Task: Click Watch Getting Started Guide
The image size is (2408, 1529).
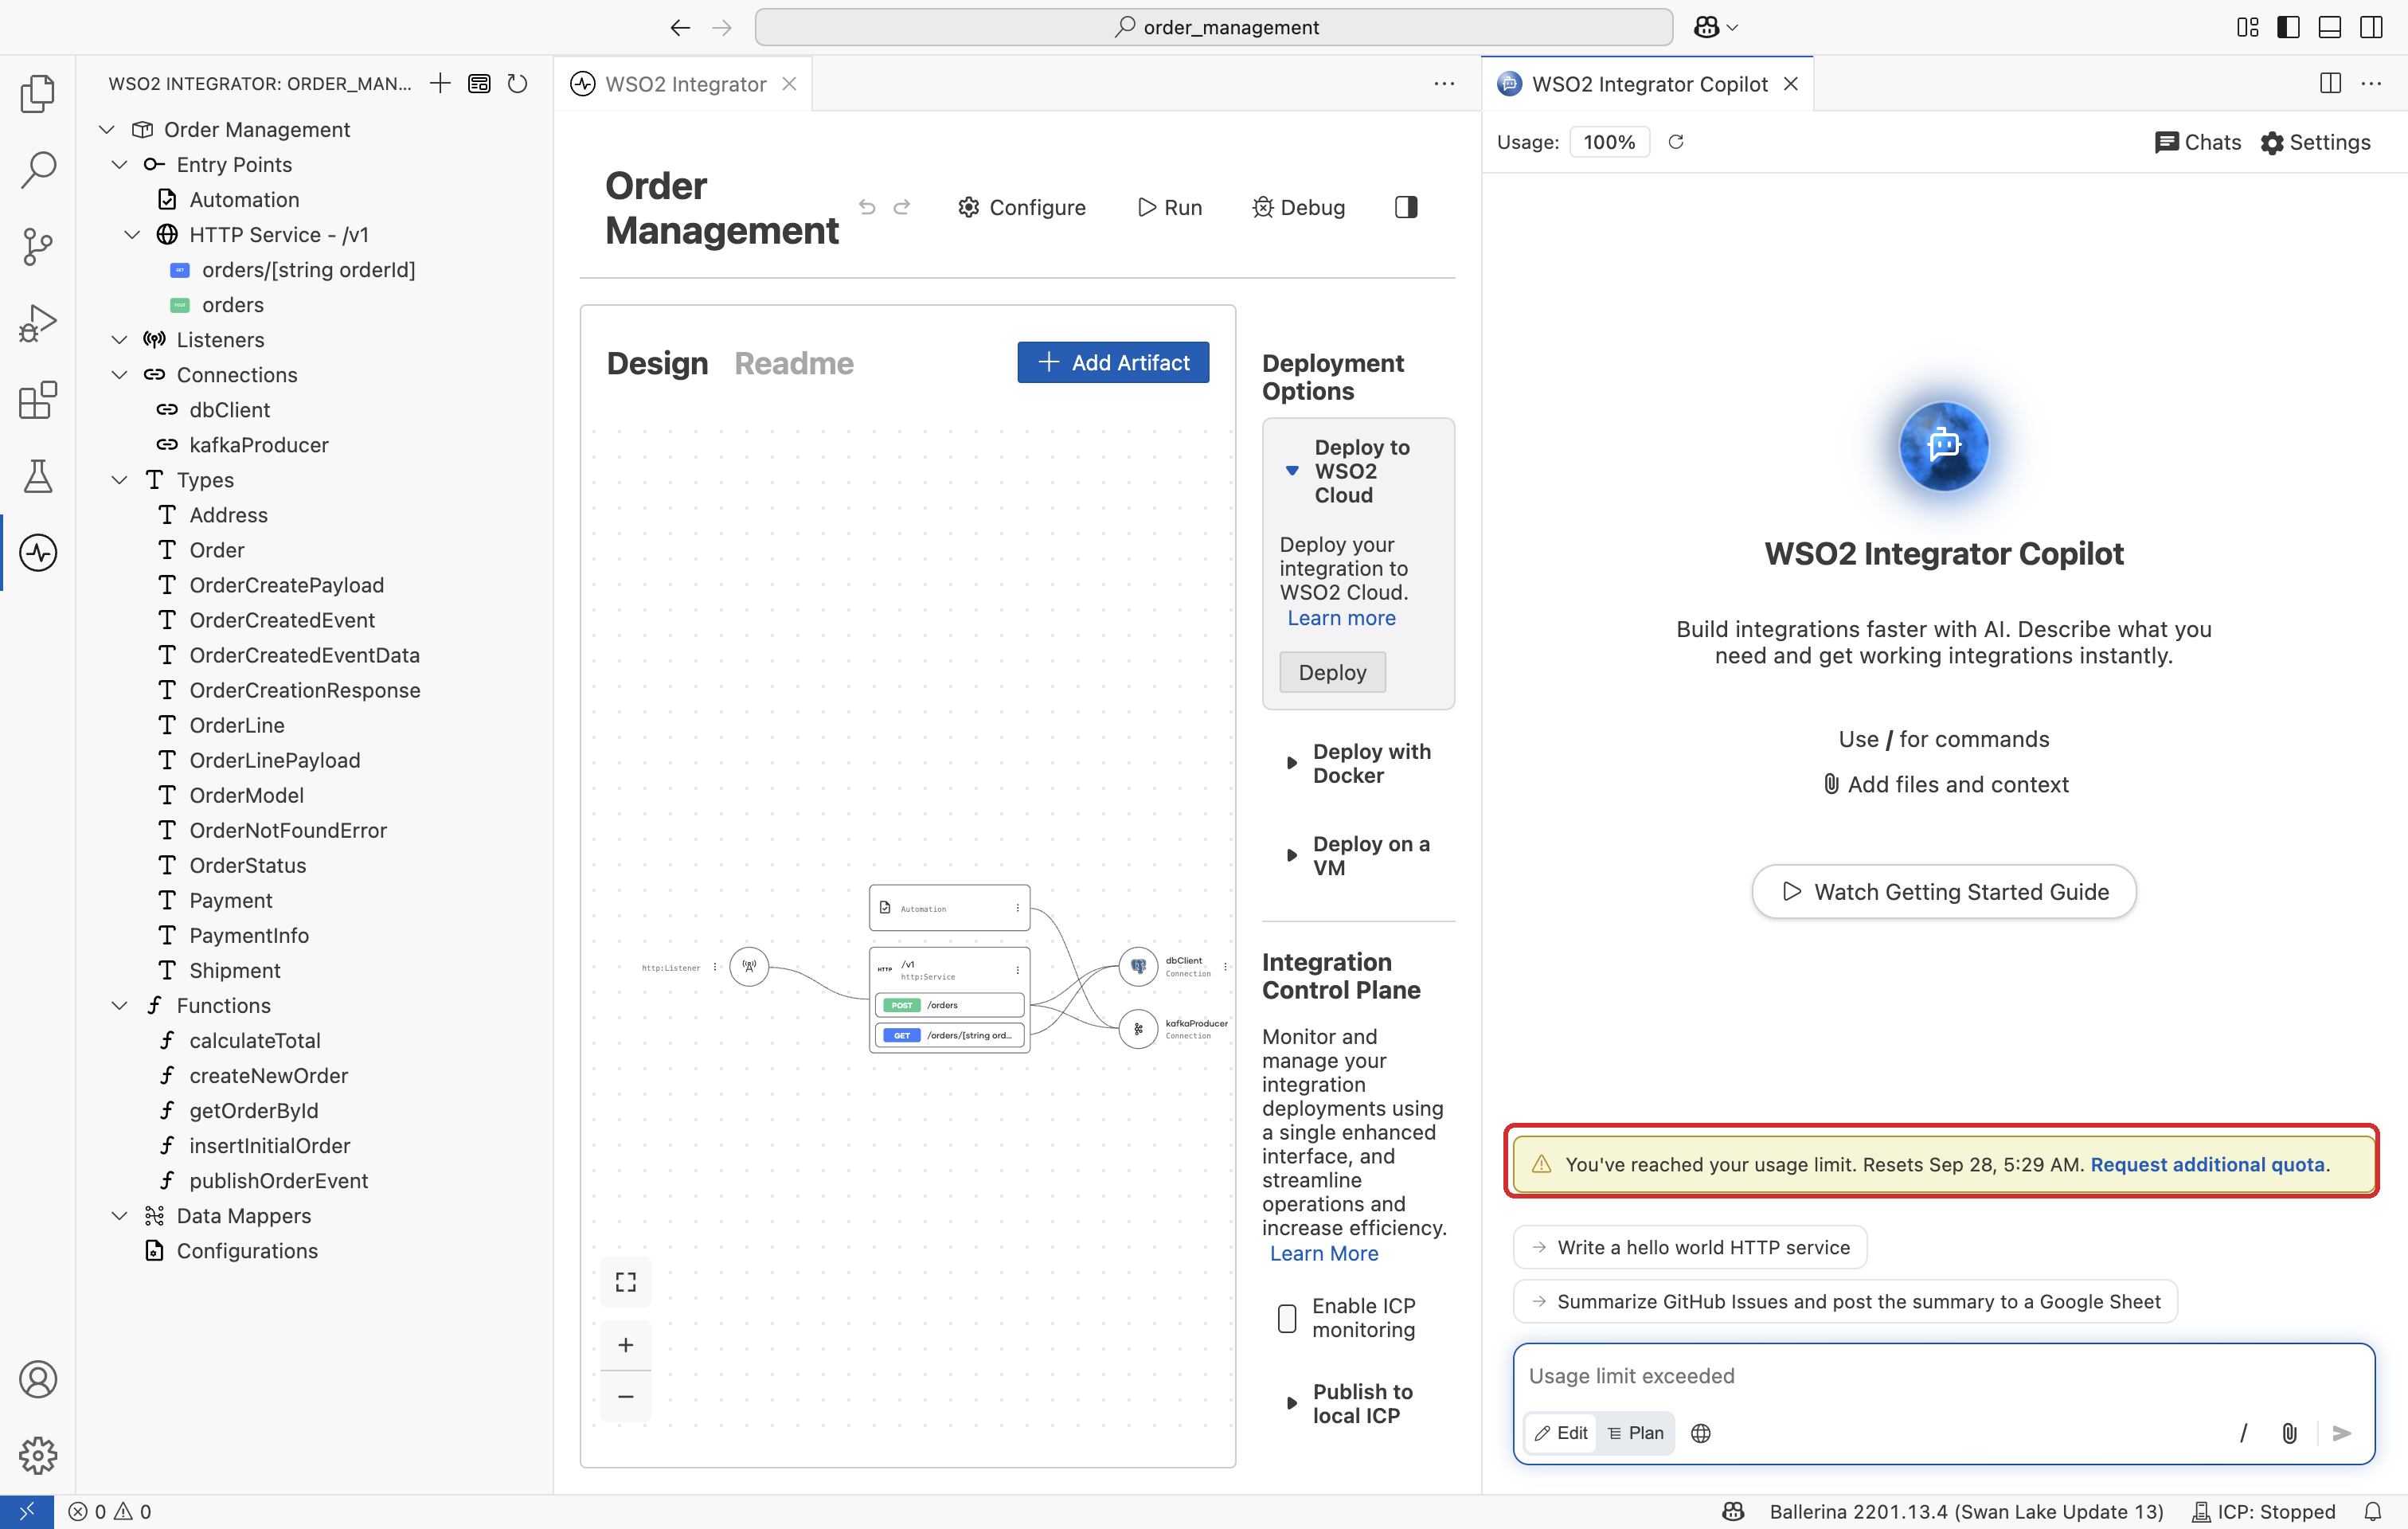Action: pos(1944,891)
